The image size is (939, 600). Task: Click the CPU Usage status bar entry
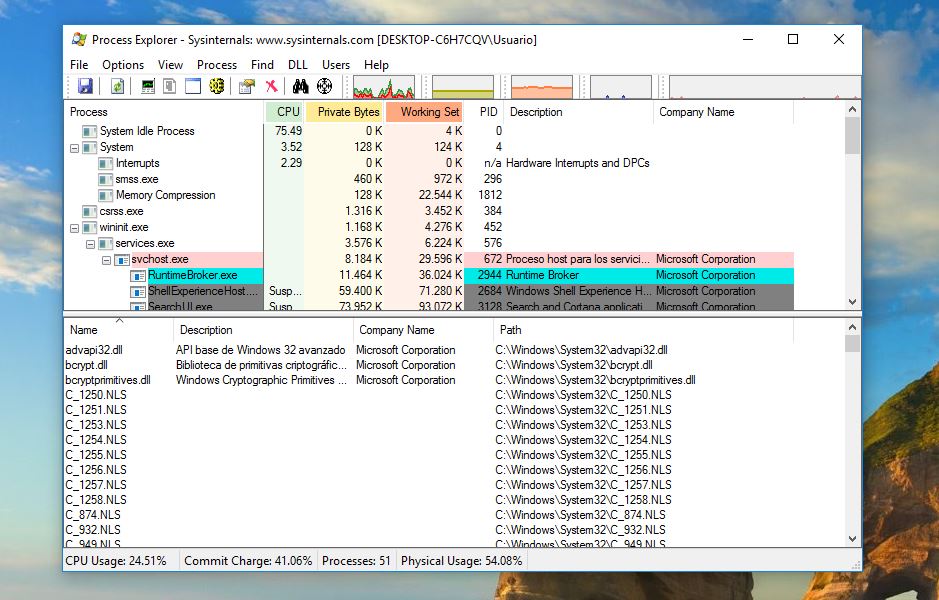click(116, 561)
